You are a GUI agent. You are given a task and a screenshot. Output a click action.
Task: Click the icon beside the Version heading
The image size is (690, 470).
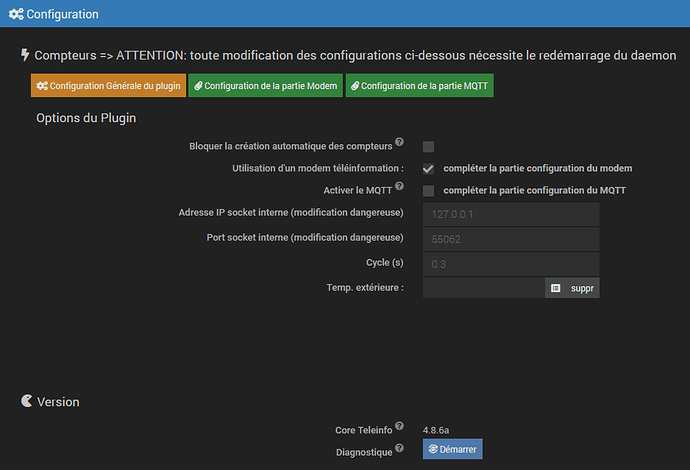click(x=26, y=401)
